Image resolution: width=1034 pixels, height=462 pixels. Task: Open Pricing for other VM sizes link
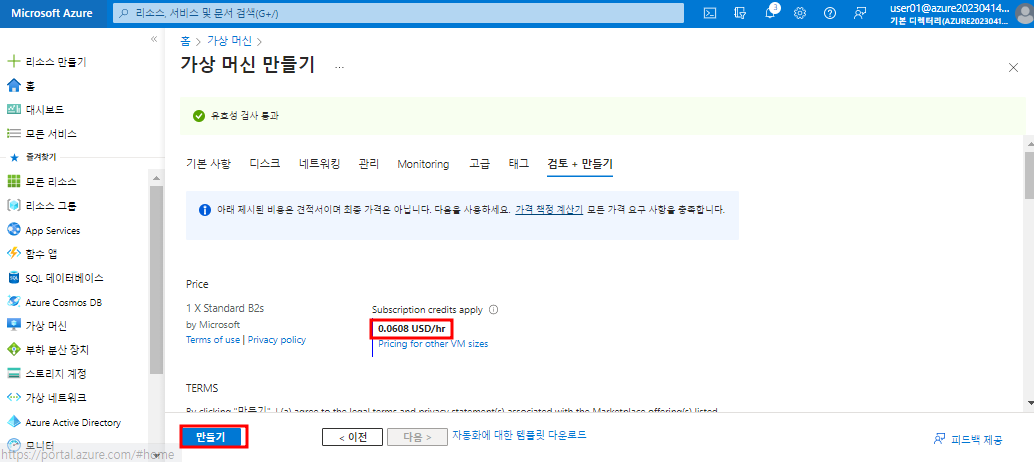433,344
